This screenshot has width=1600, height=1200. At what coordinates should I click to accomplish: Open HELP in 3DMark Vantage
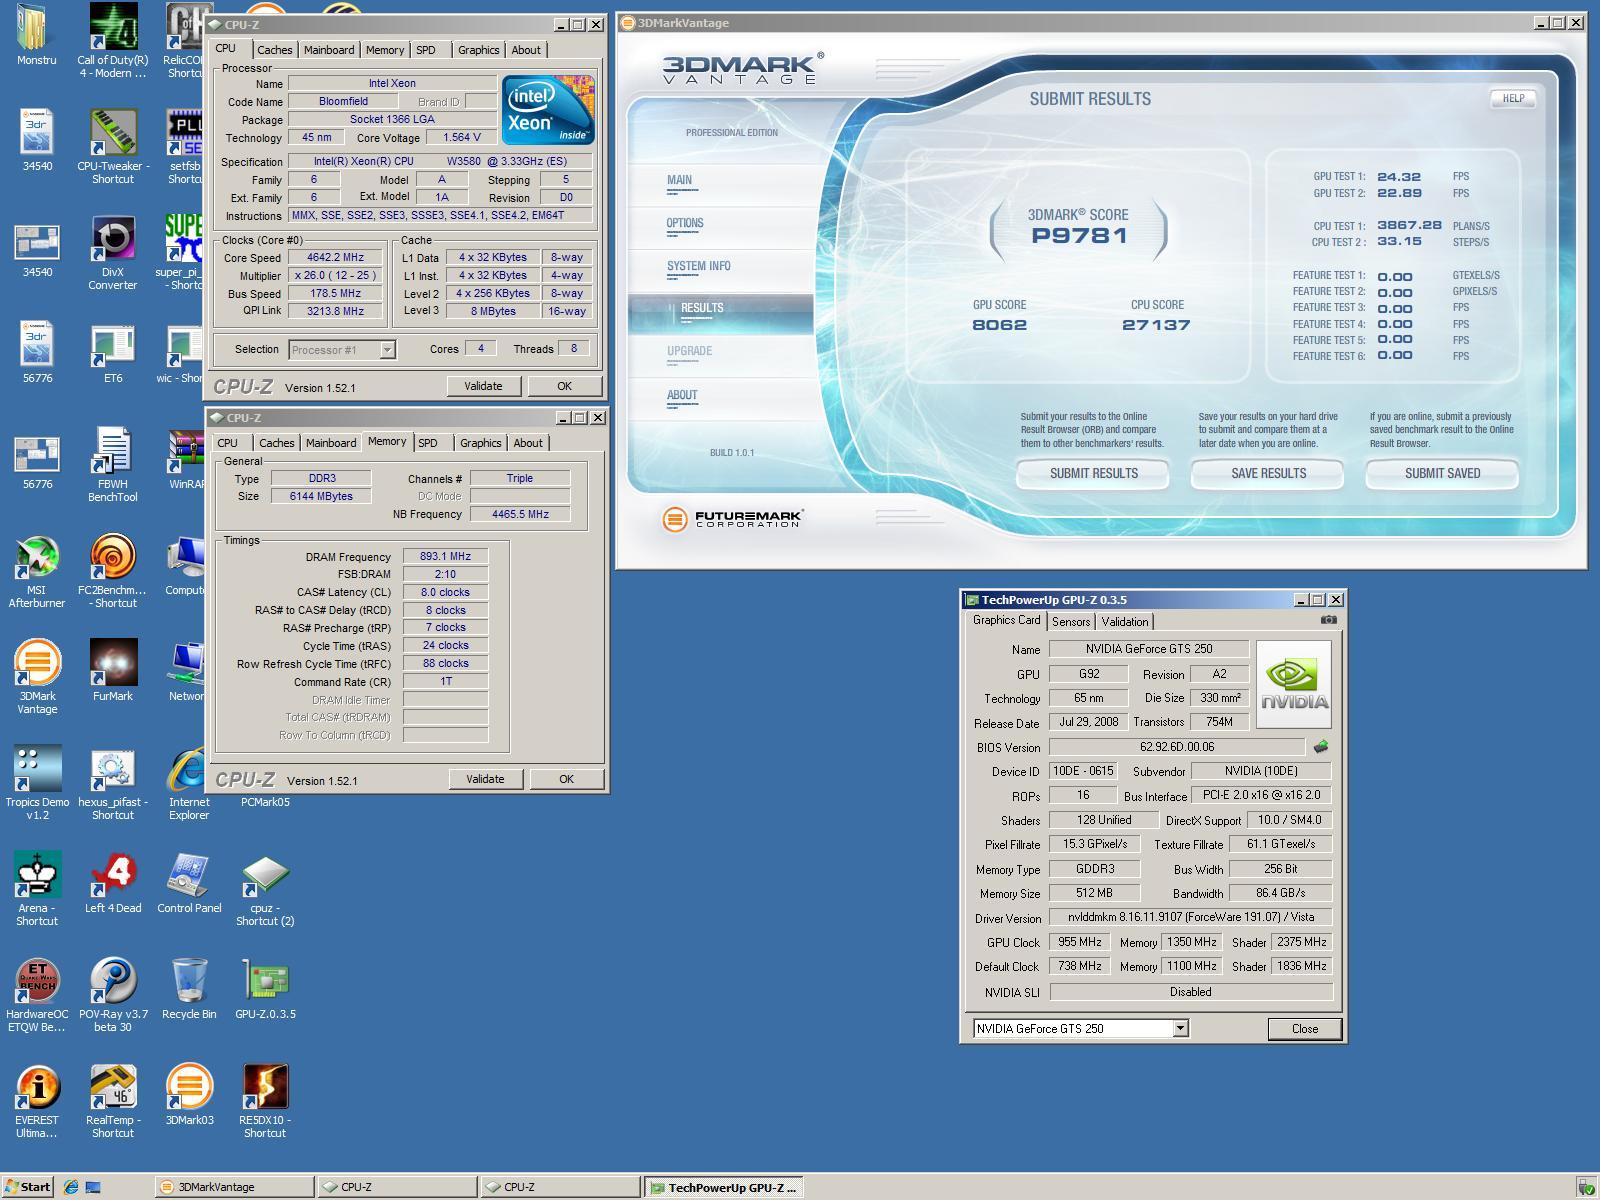(x=1513, y=98)
